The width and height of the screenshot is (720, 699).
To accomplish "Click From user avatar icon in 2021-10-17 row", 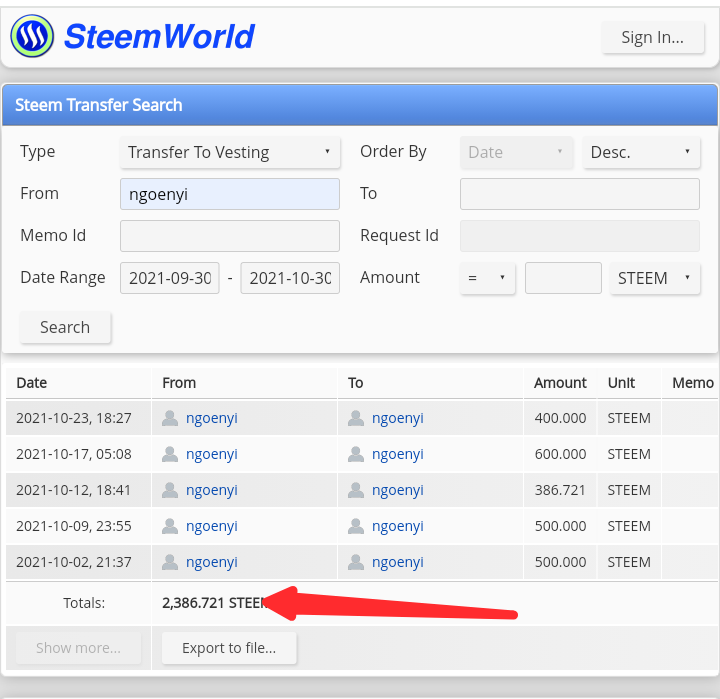I will [x=170, y=454].
